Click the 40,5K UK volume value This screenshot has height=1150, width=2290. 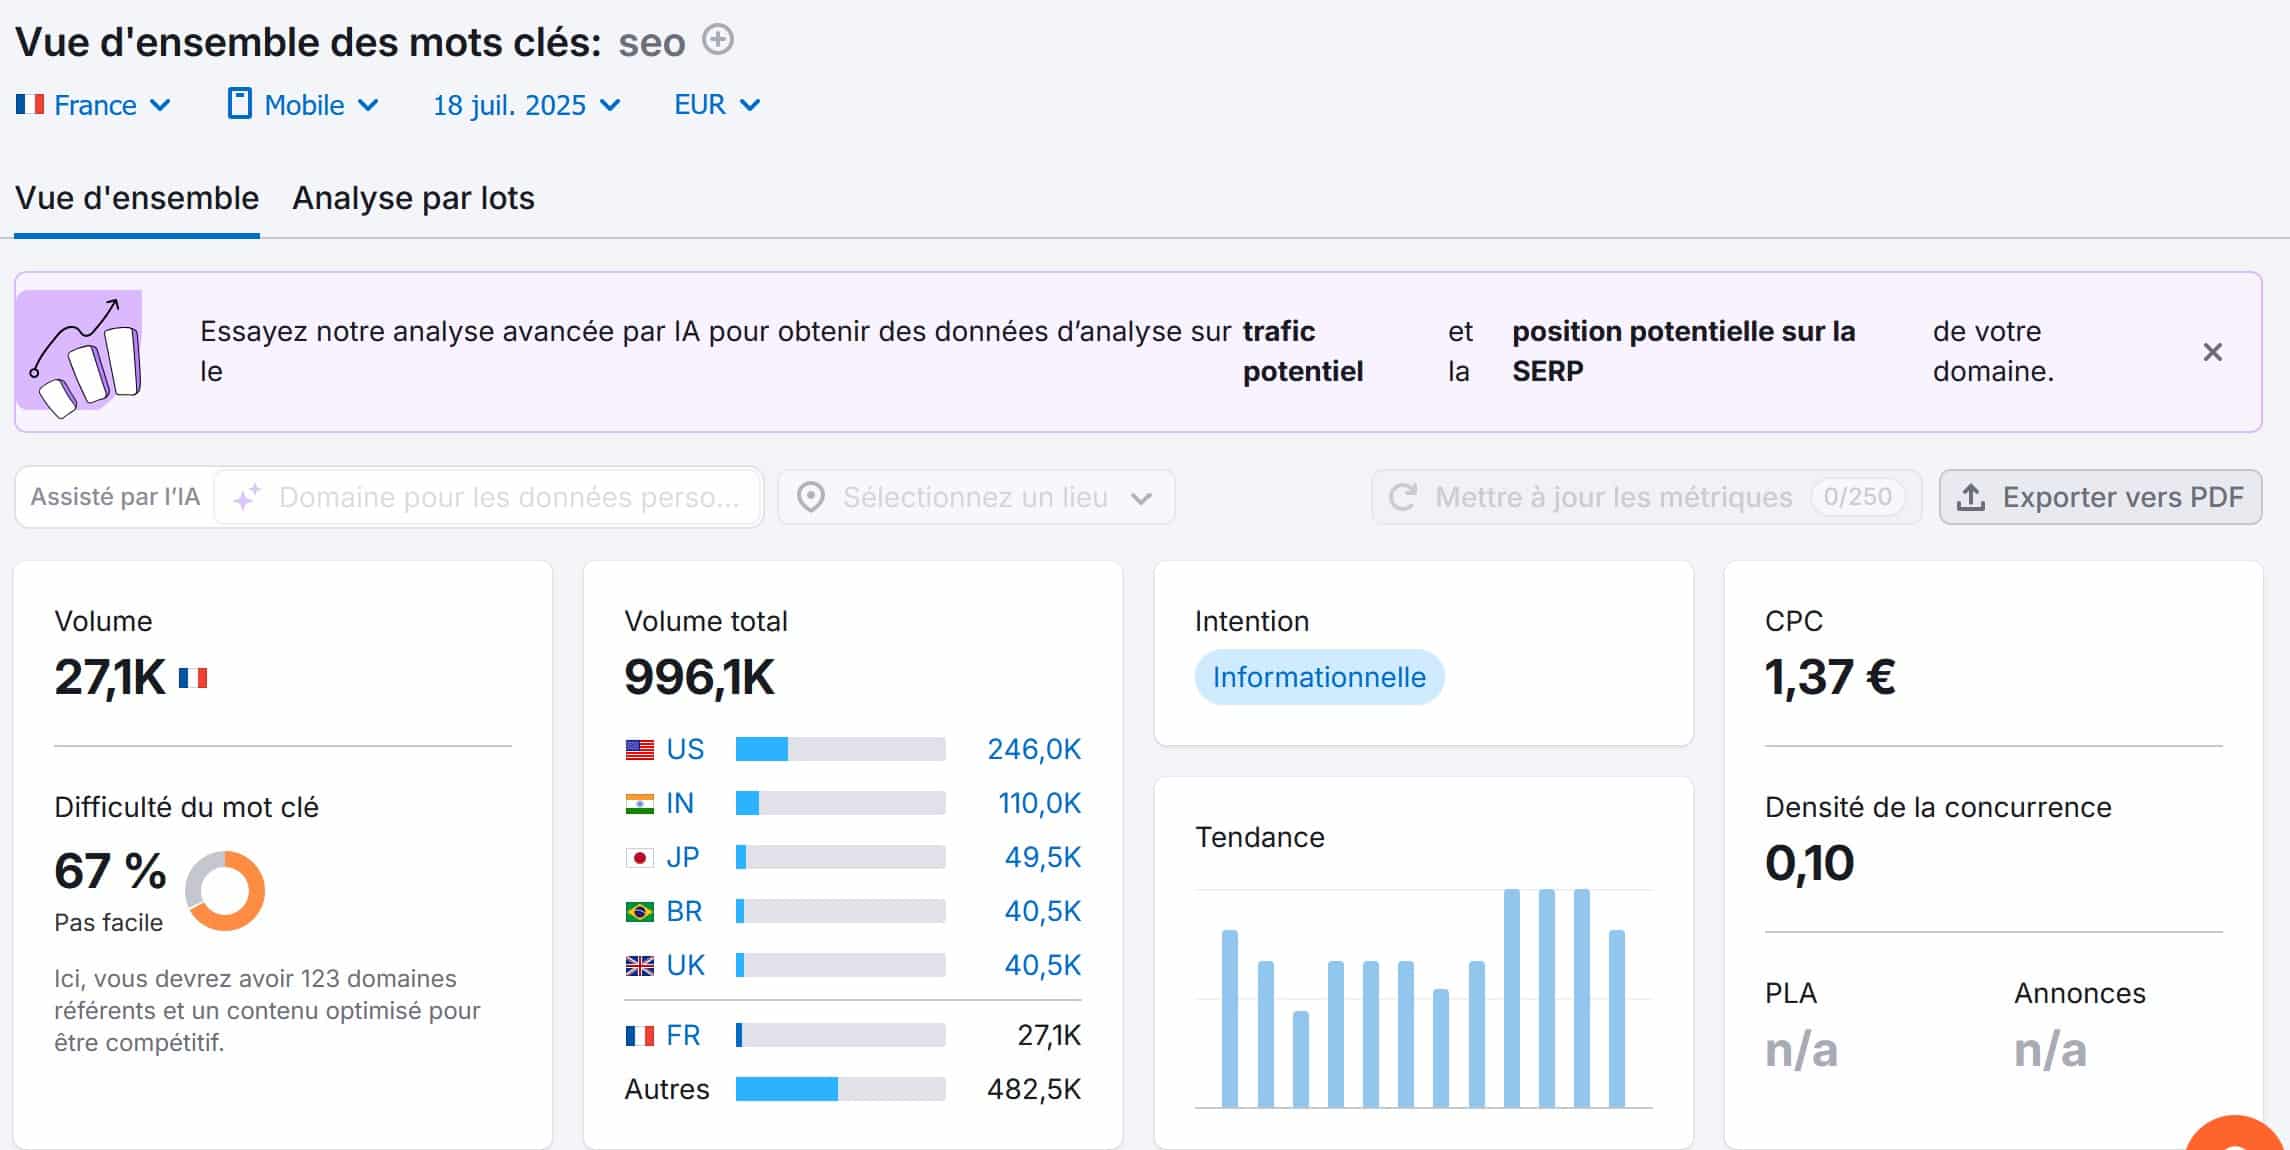[1043, 965]
